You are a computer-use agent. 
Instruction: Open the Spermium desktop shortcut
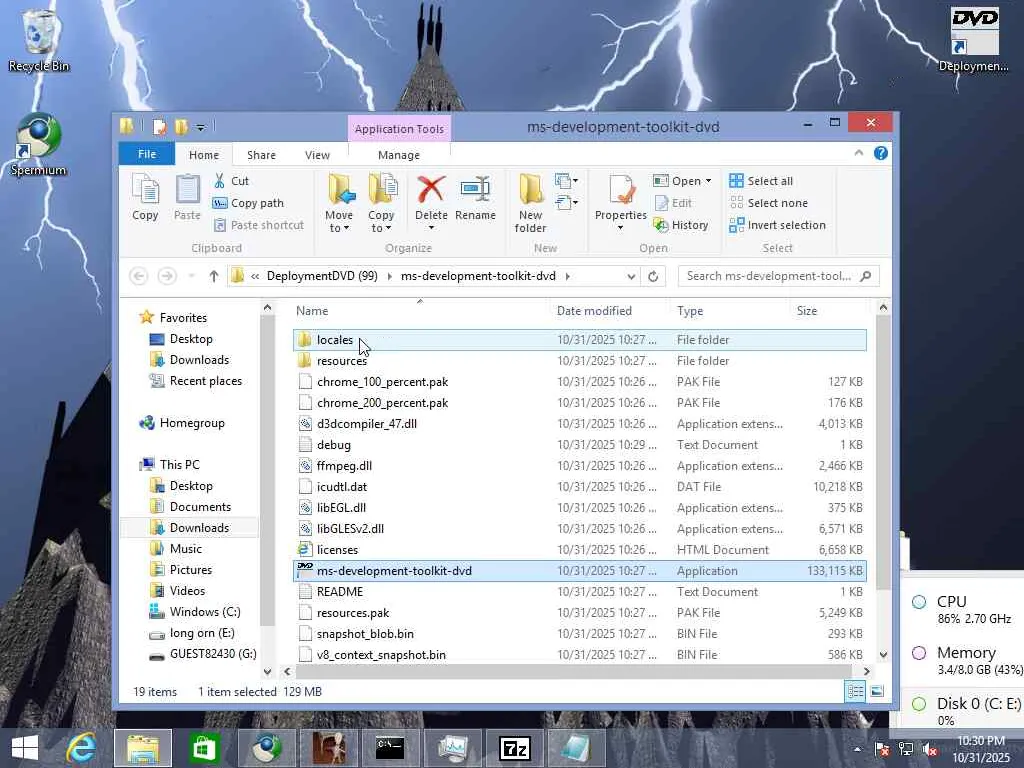click(x=38, y=145)
